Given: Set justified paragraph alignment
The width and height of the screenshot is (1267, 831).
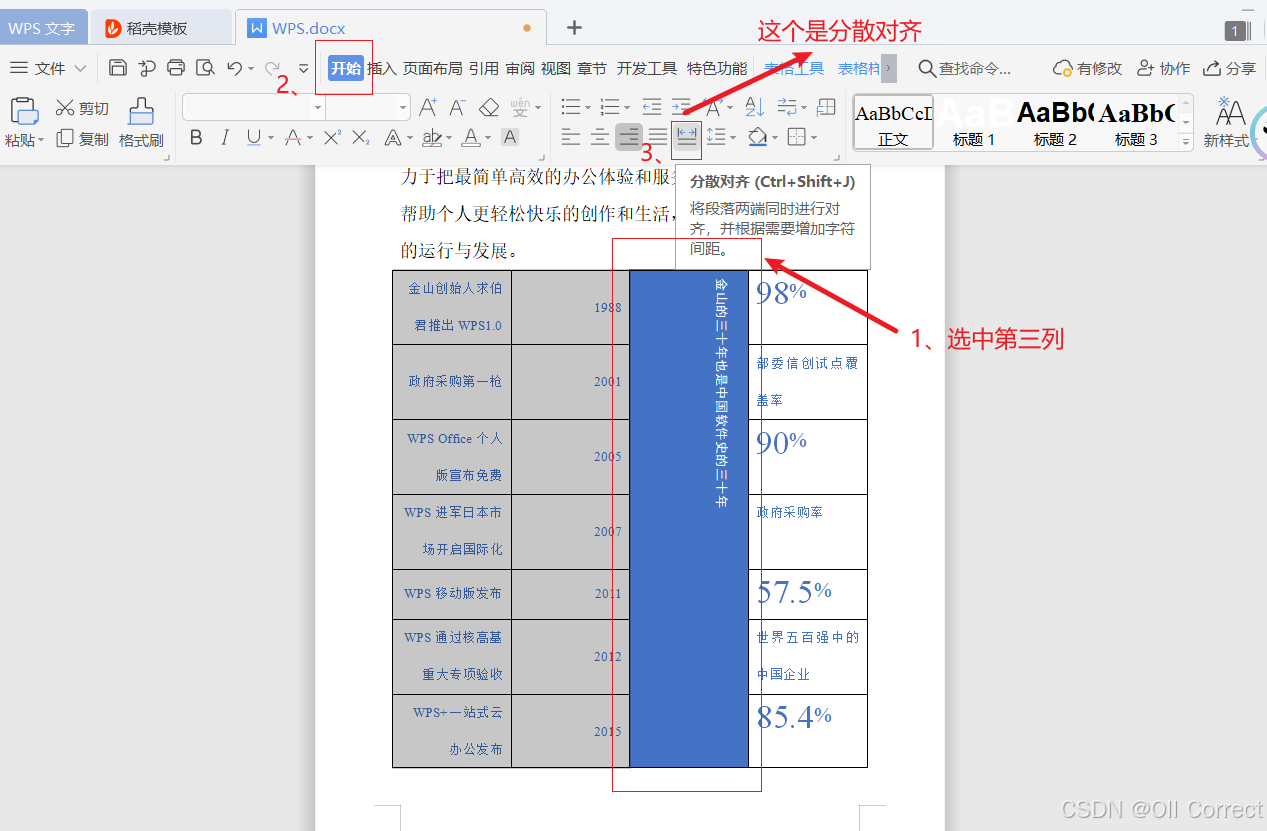Looking at the screenshot, I should click(x=657, y=137).
